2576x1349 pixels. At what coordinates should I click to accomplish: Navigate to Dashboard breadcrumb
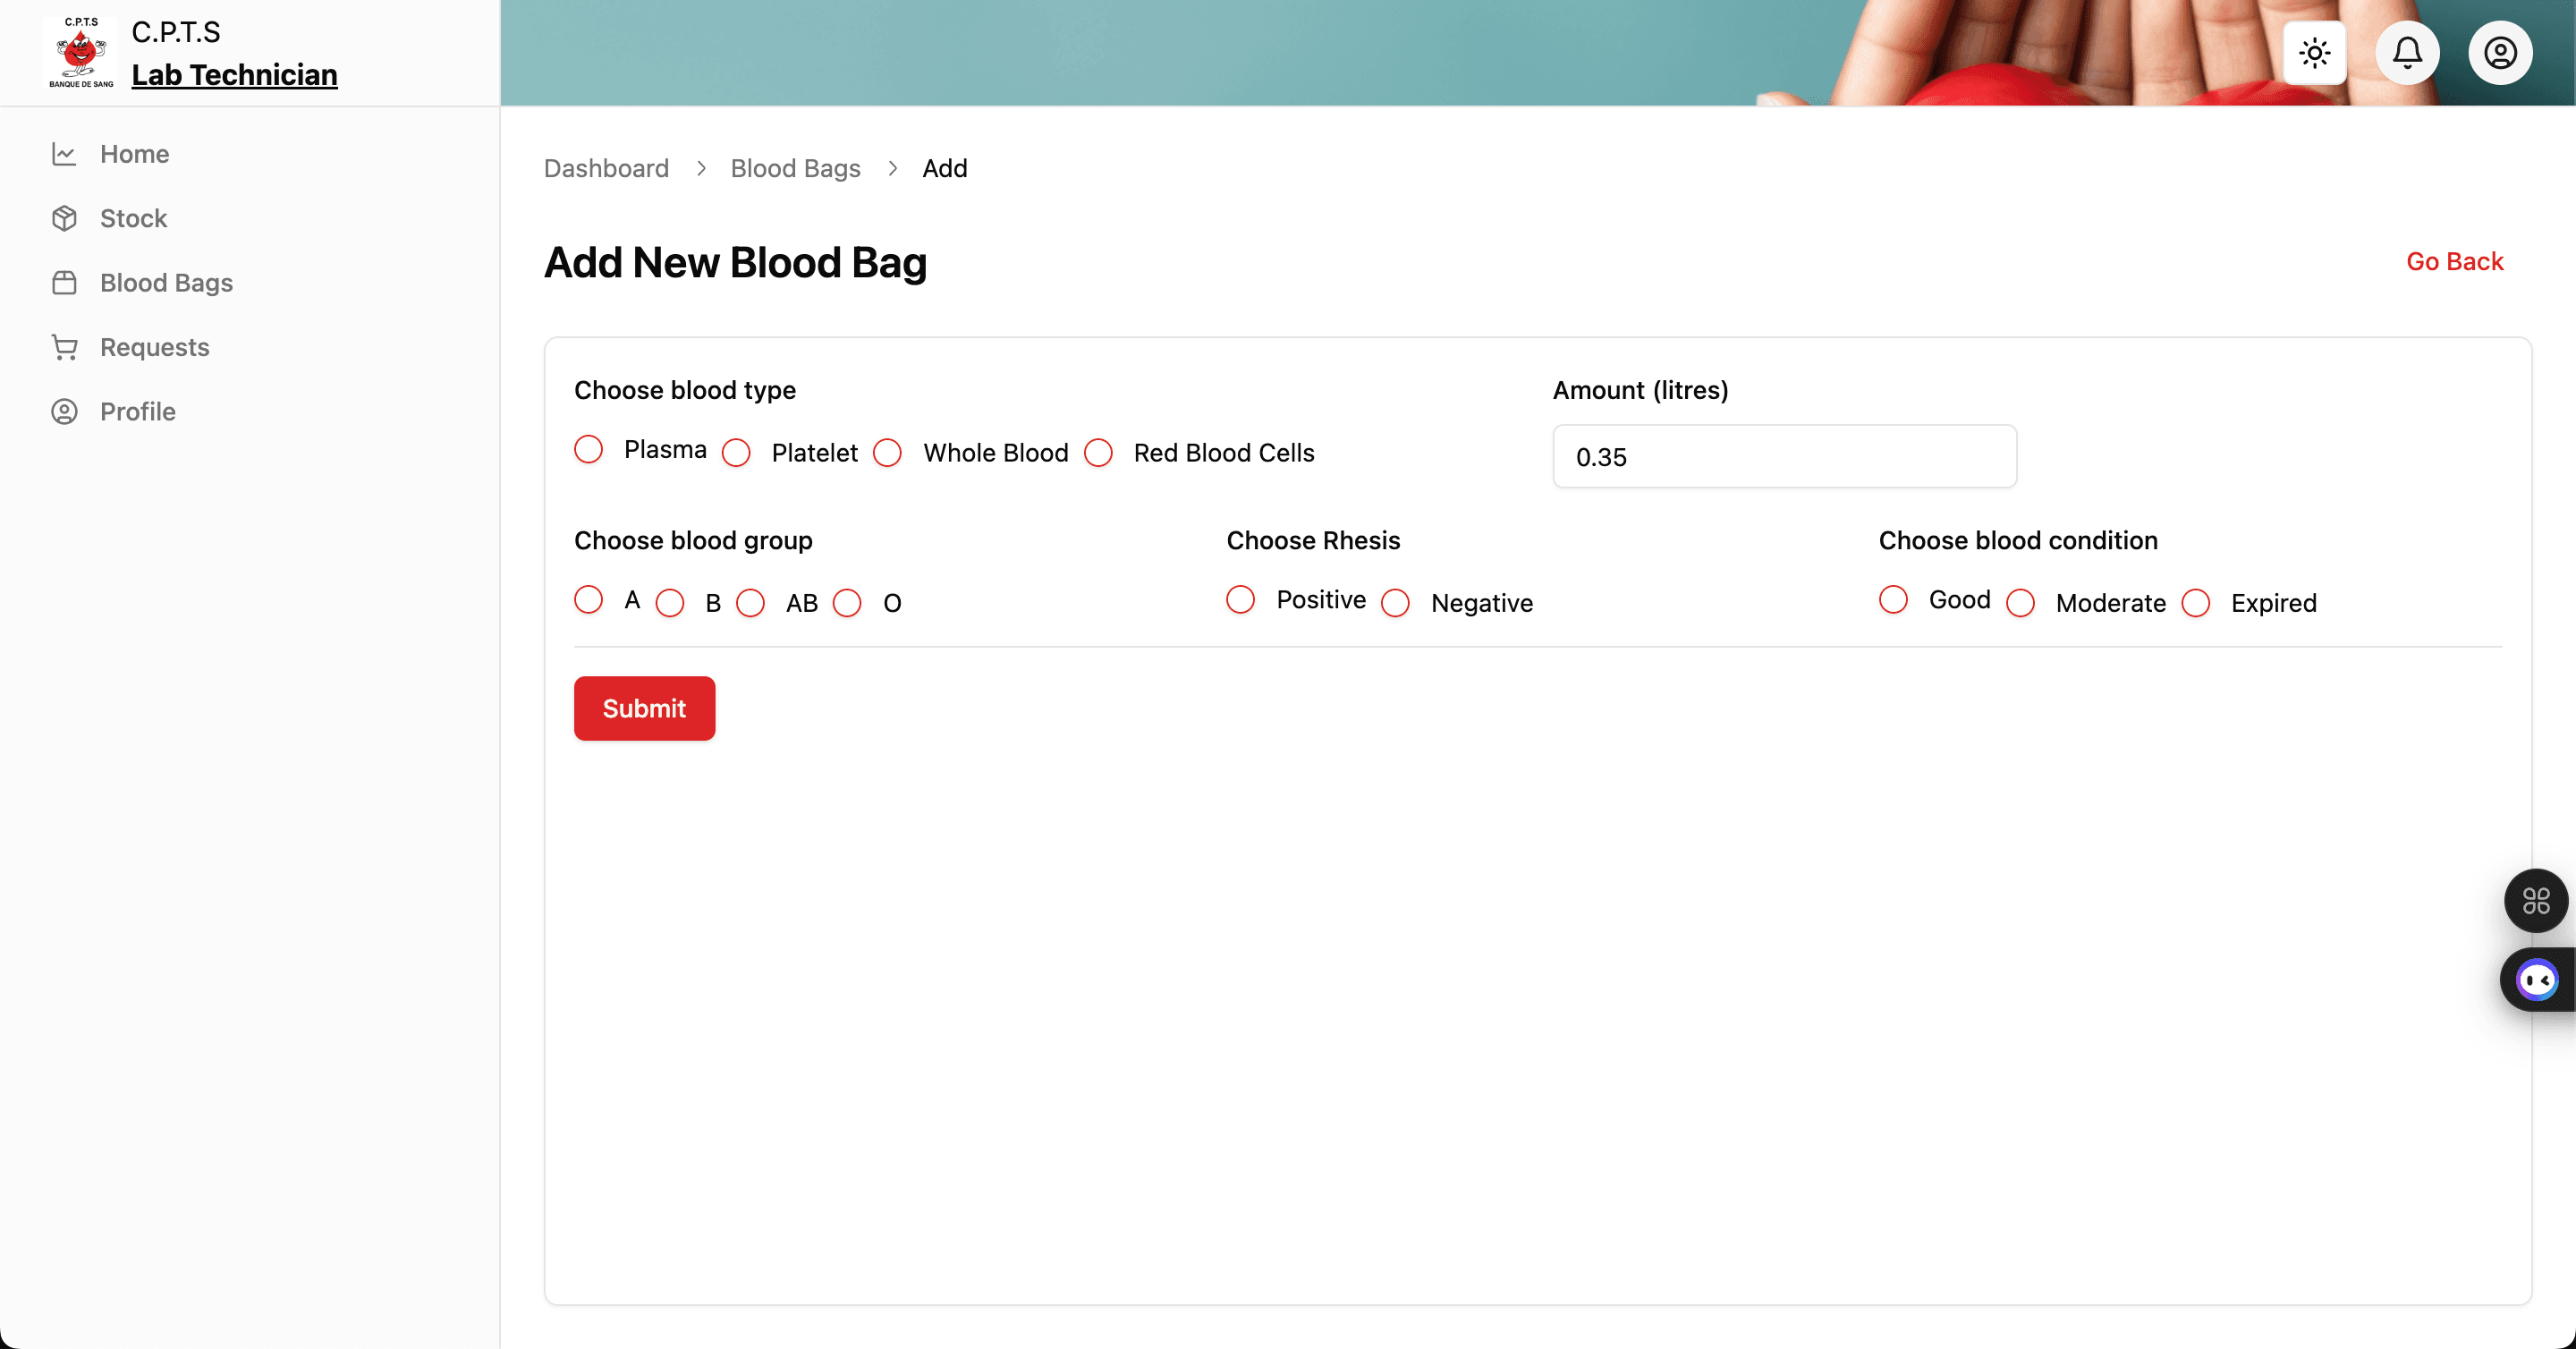click(606, 168)
